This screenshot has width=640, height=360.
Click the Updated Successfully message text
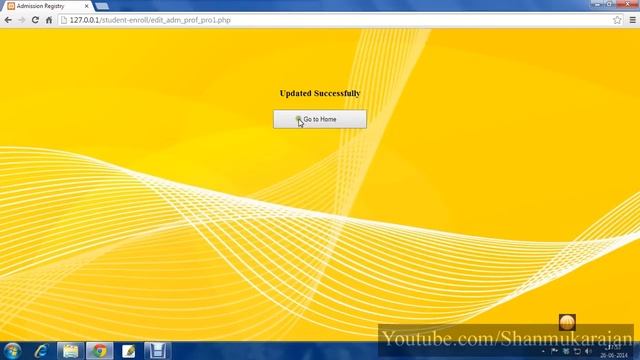click(x=320, y=93)
